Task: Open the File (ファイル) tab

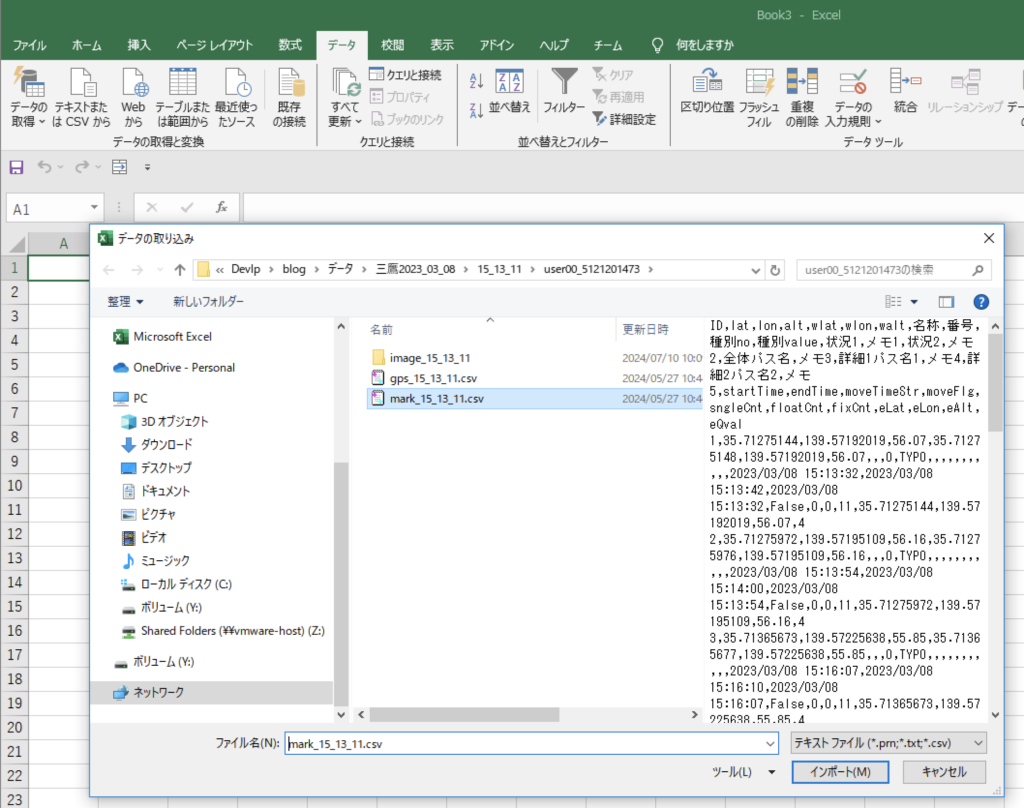Action: click(x=29, y=45)
